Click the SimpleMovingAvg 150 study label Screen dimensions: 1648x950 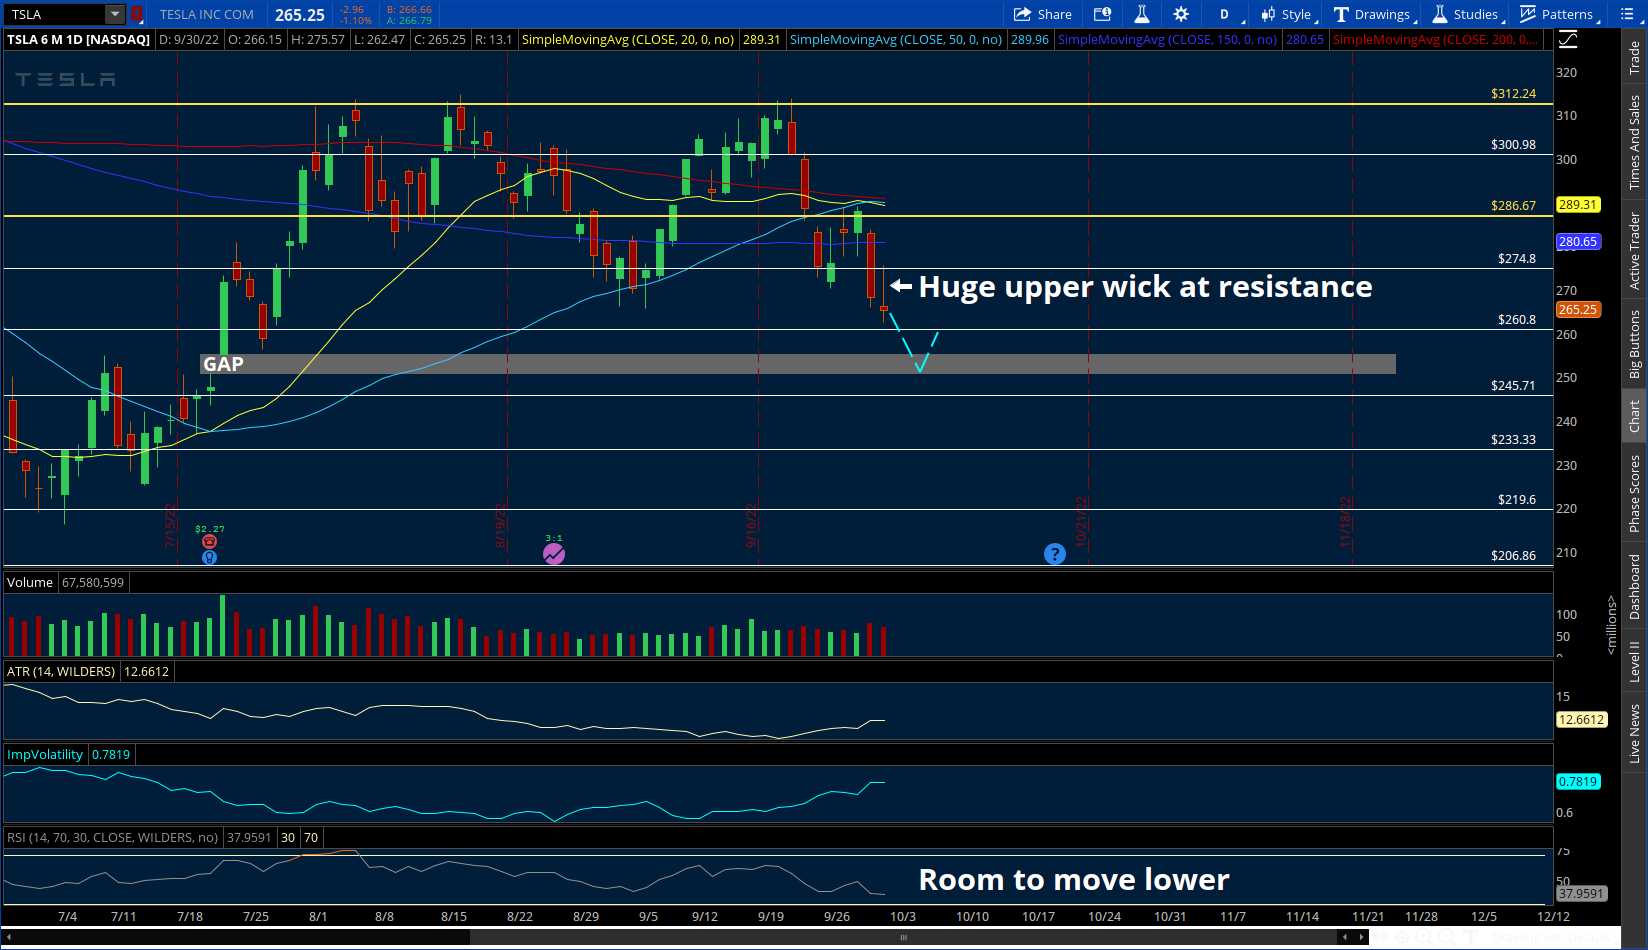(1167, 39)
